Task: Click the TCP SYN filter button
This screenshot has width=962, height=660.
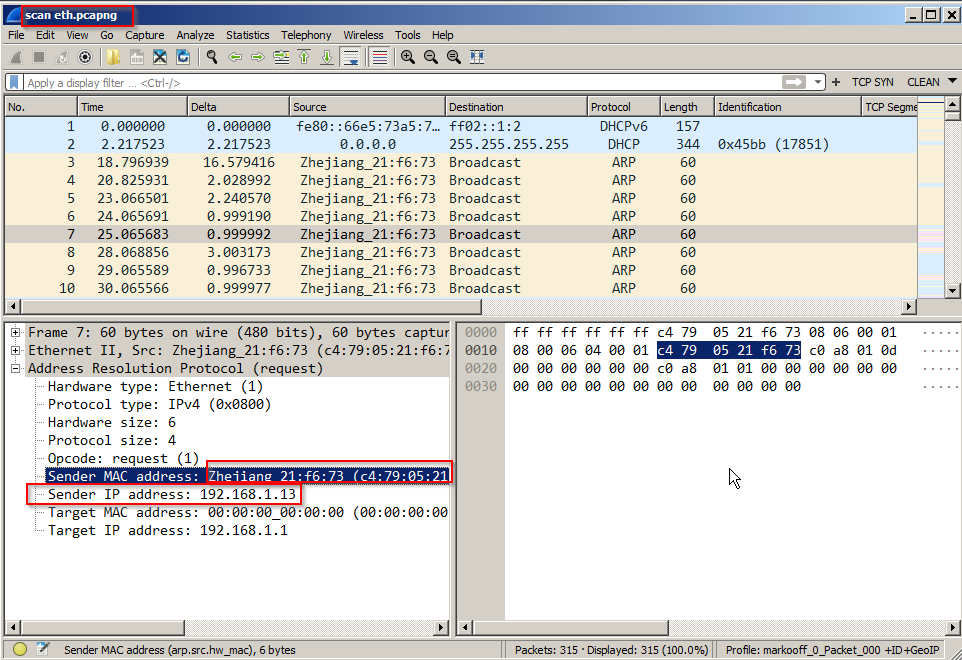Action: pyautogui.click(x=873, y=82)
